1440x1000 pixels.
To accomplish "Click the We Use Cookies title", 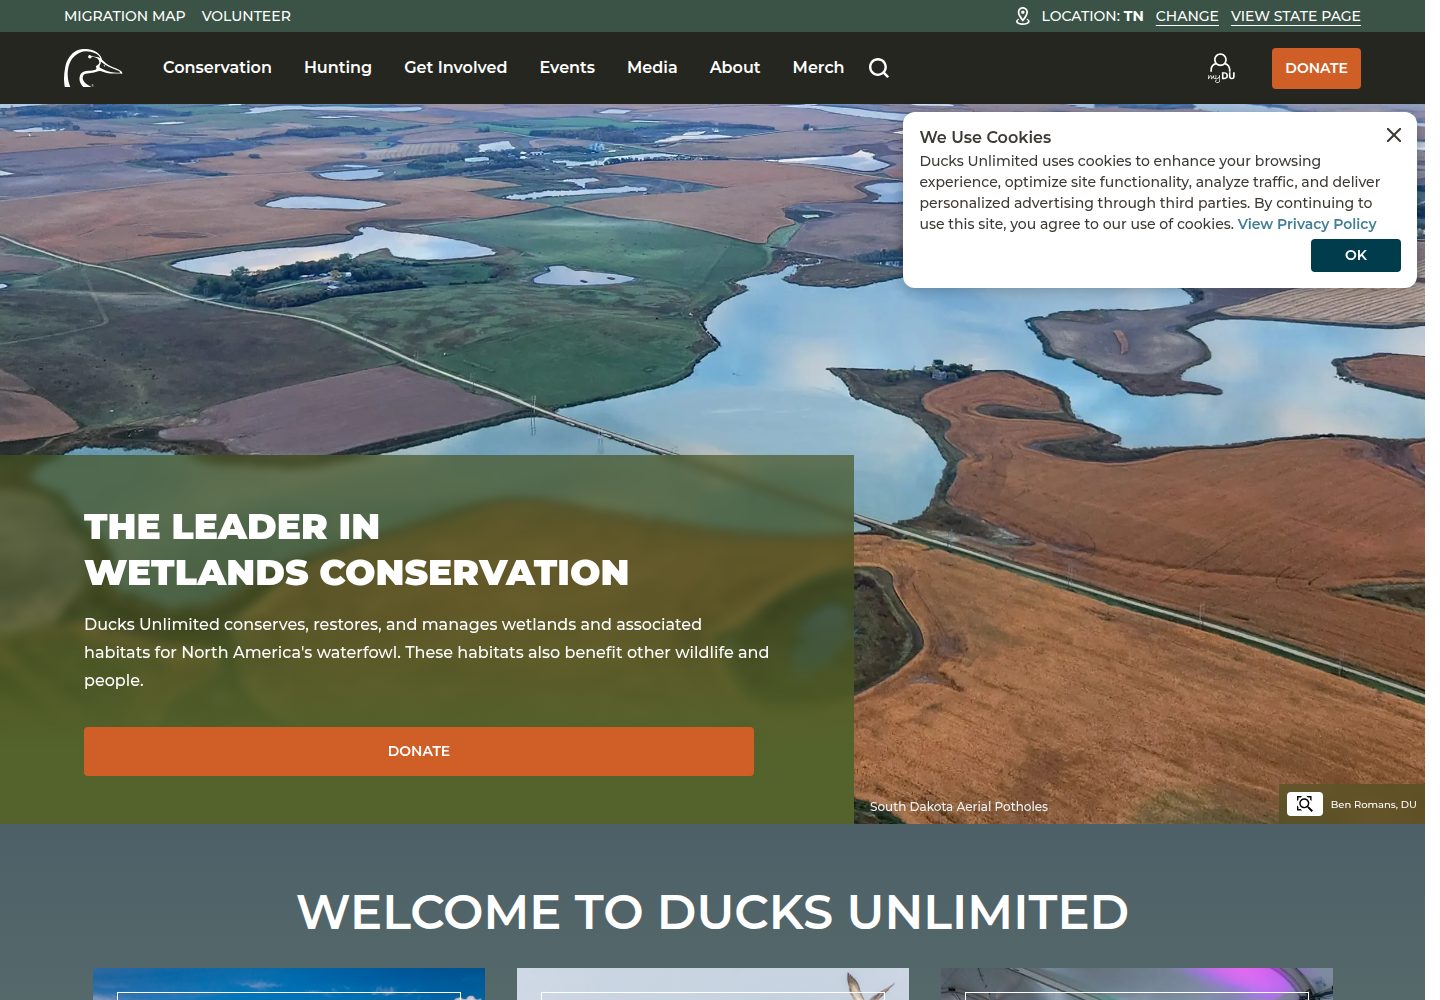I will point(985,137).
